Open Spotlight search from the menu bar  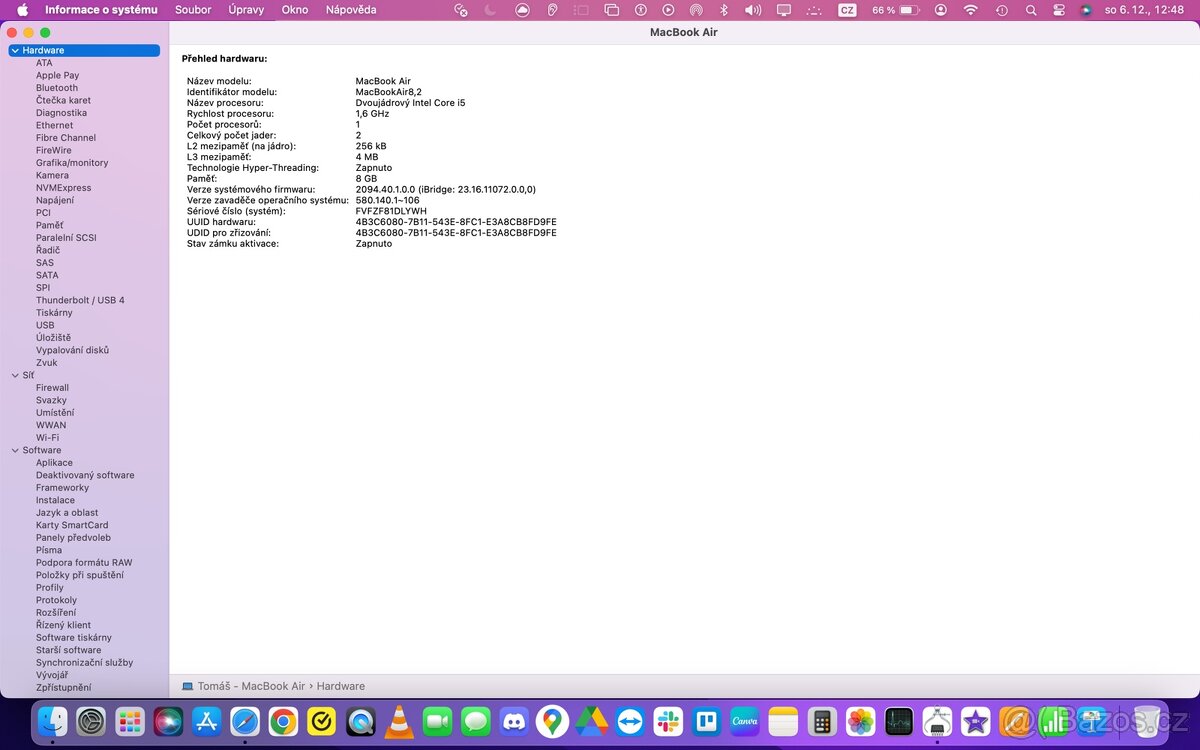(x=1031, y=11)
